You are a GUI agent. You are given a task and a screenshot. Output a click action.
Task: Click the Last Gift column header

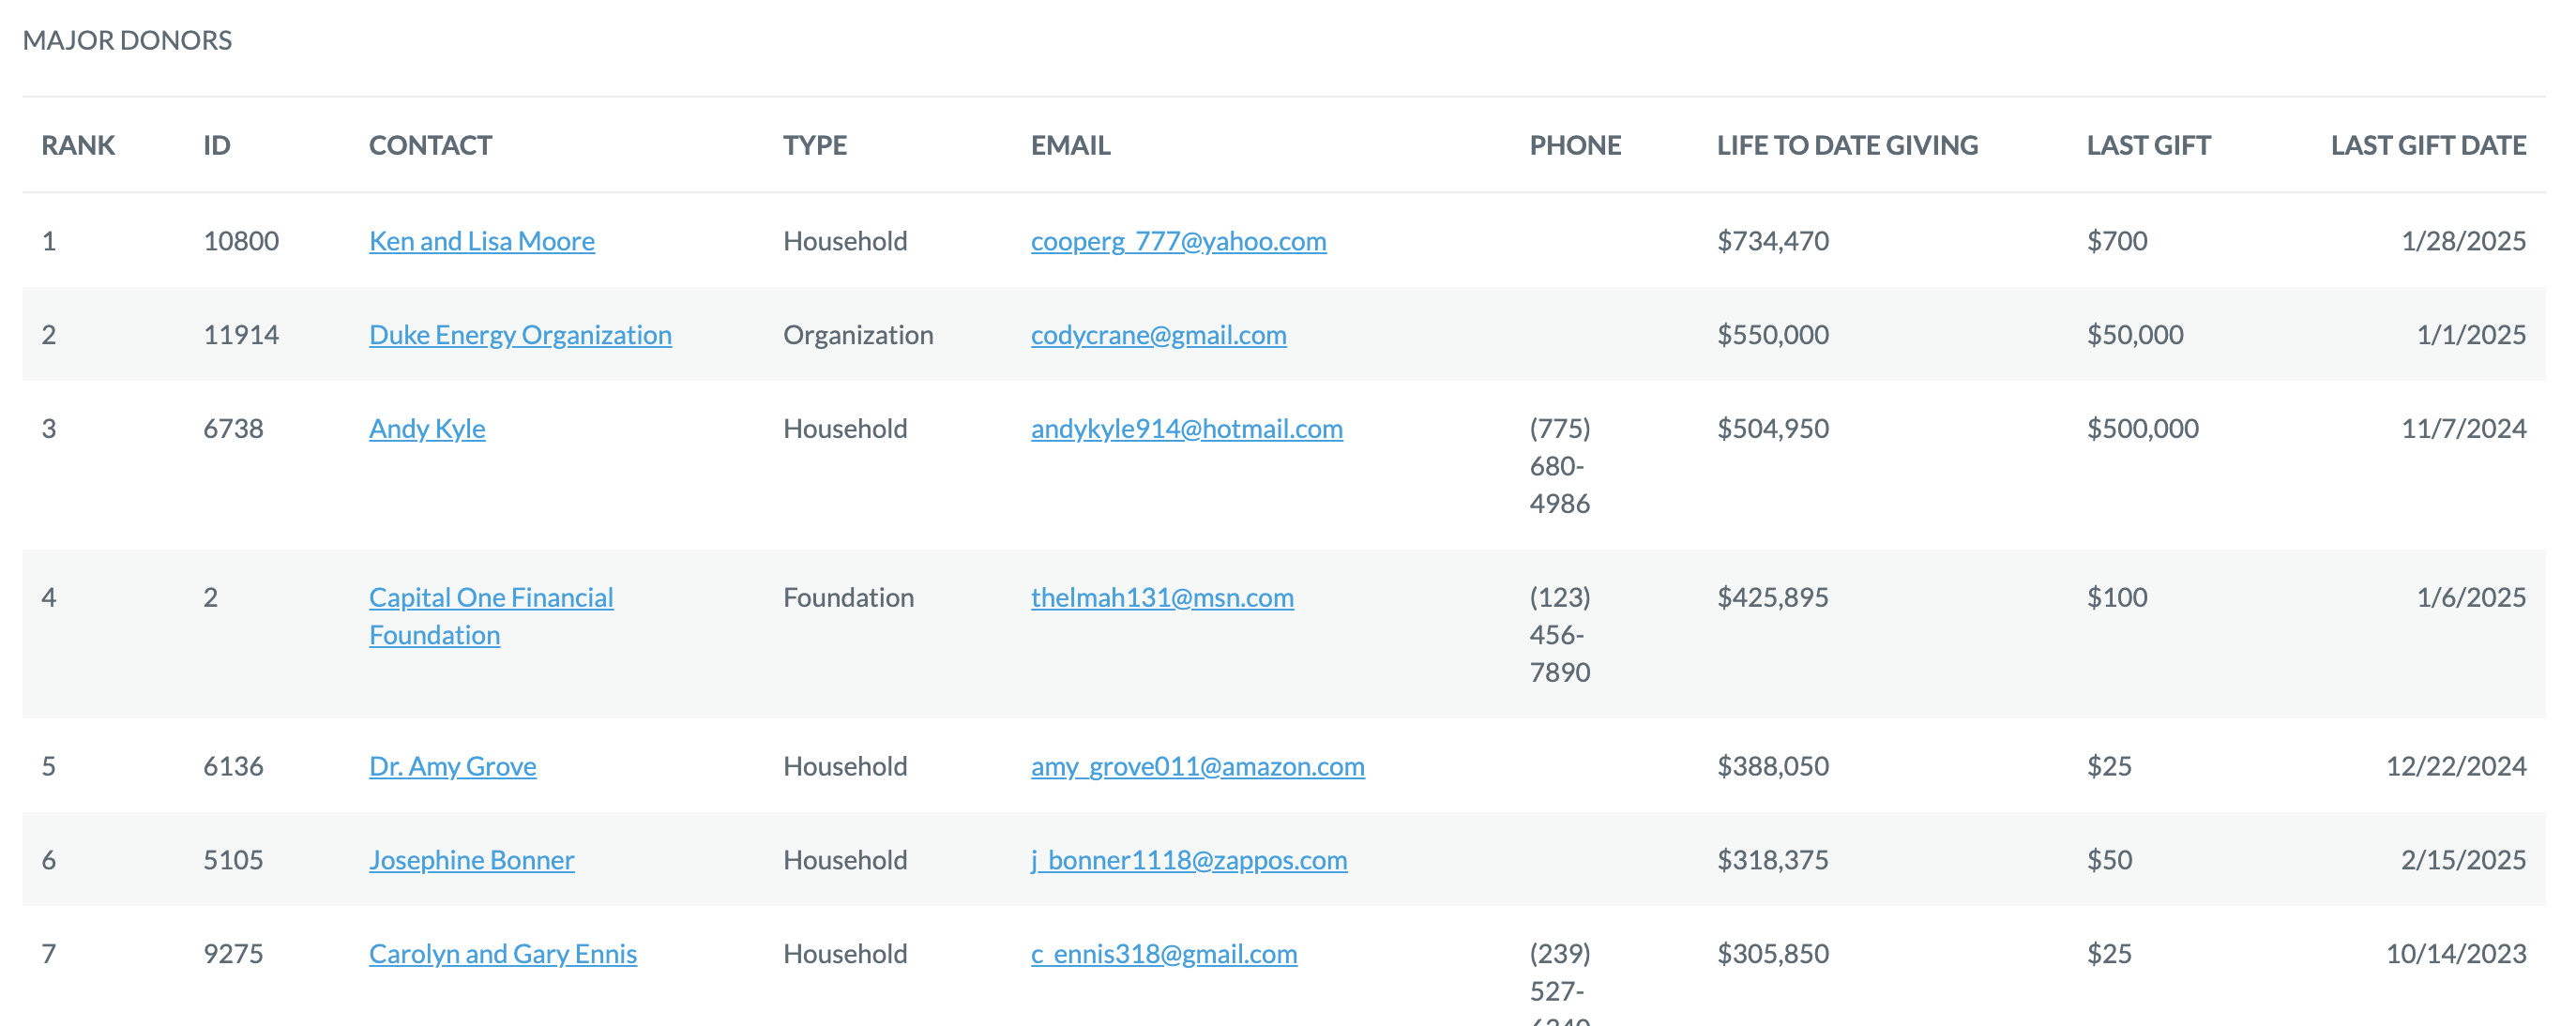click(2148, 145)
